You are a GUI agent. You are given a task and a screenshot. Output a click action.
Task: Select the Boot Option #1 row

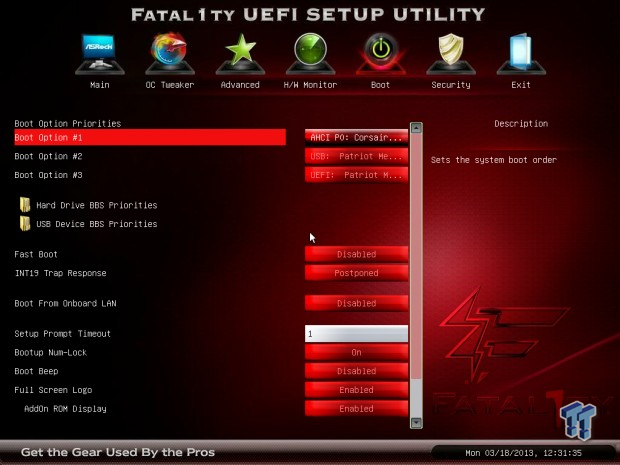click(x=150, y=137)
